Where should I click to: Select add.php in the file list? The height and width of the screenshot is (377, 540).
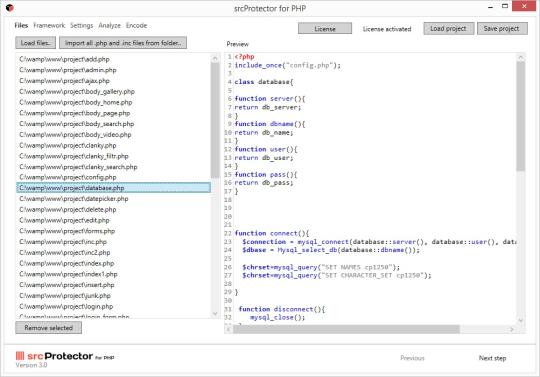point(113,59)
